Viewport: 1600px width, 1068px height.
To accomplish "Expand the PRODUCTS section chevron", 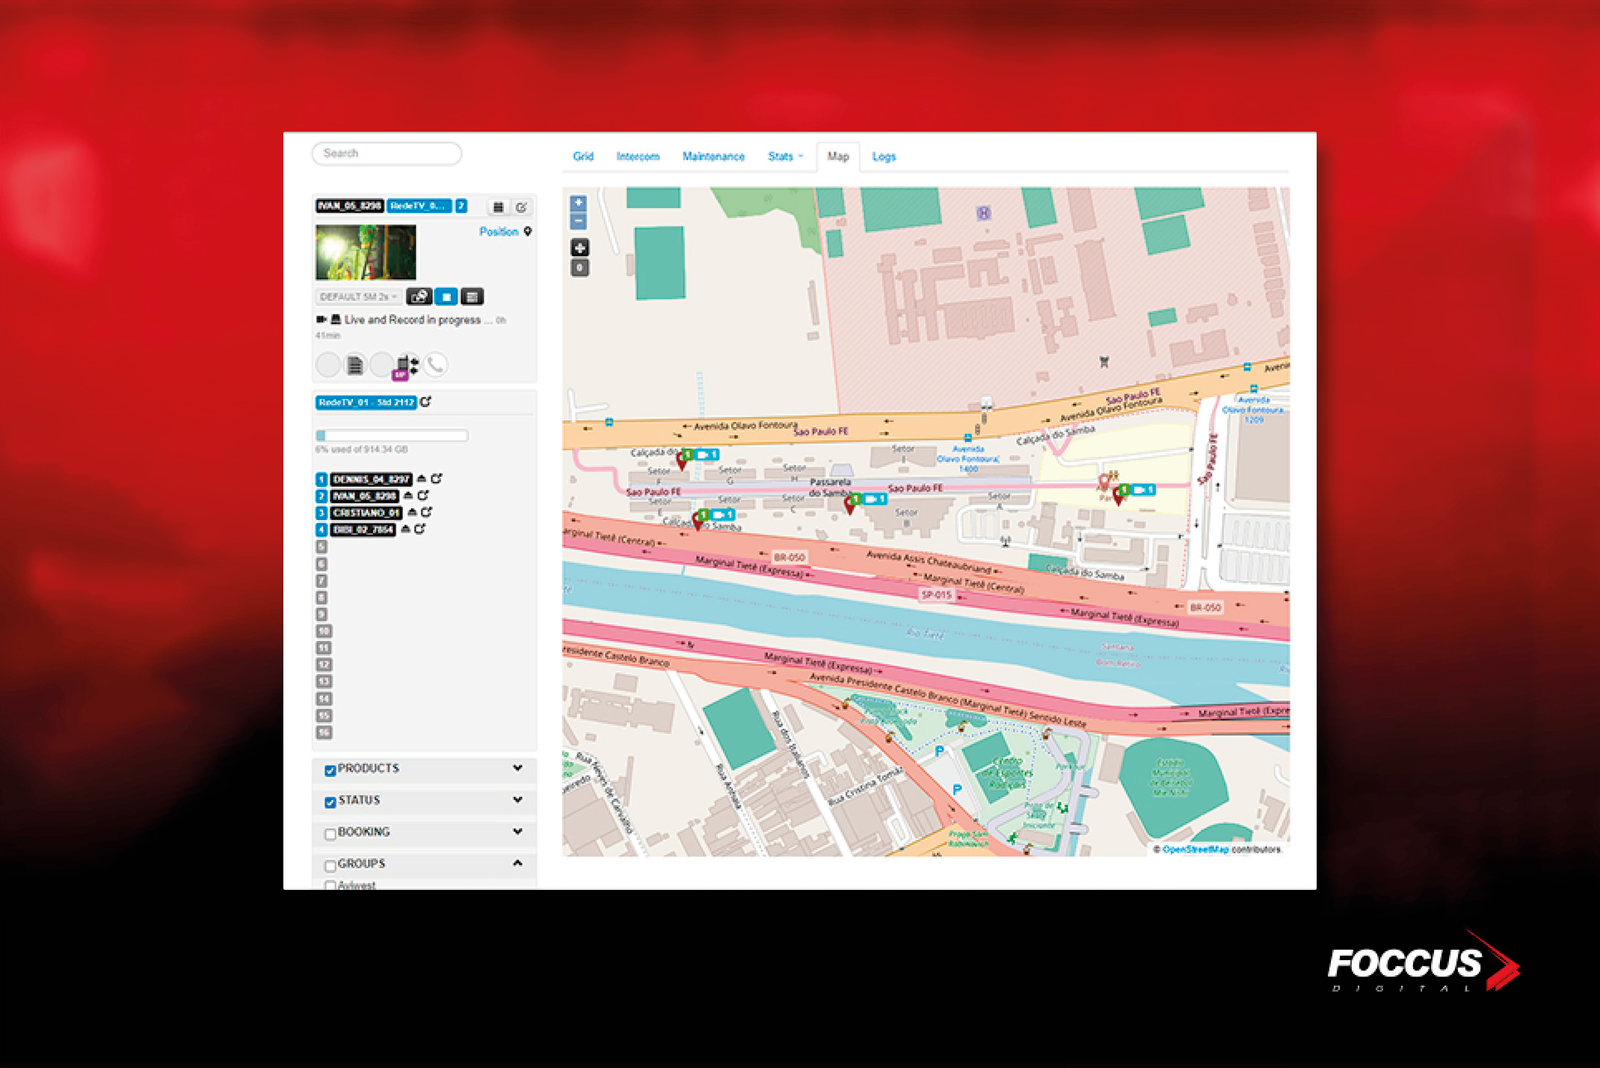I will pyautogui.click(x=517, y=769).
